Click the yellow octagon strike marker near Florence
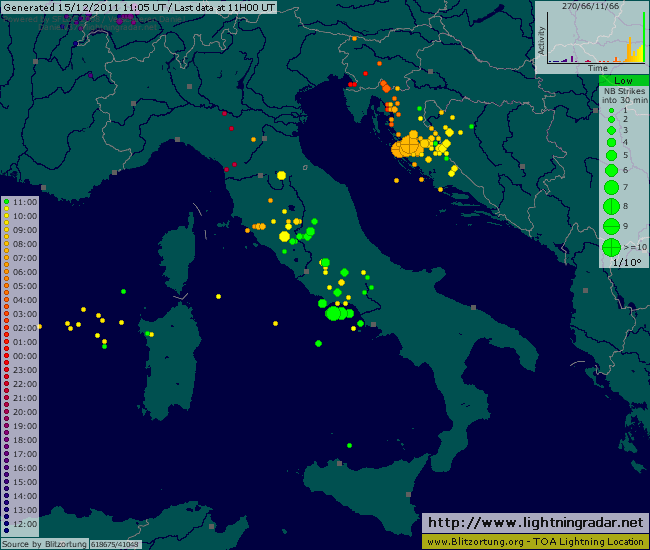The image size is (650, 550). click(281, 175)
